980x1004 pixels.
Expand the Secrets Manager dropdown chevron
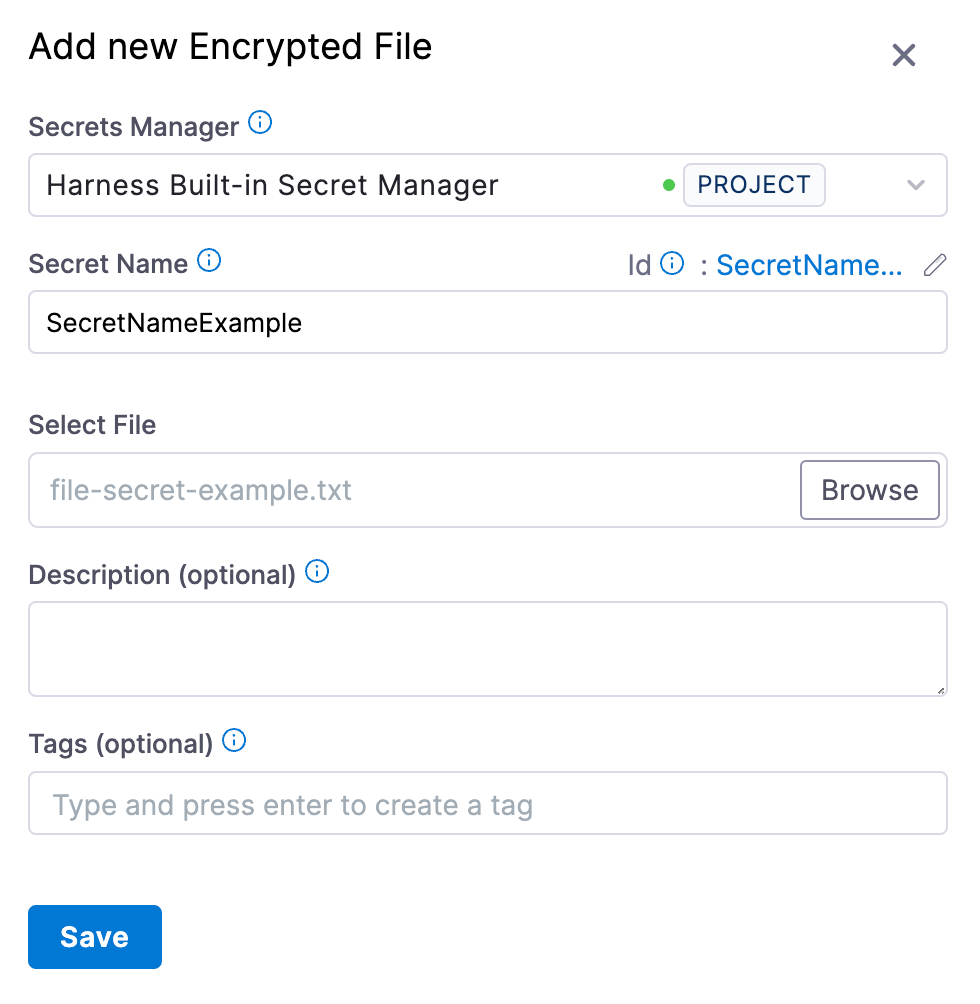tap(915, 185)
